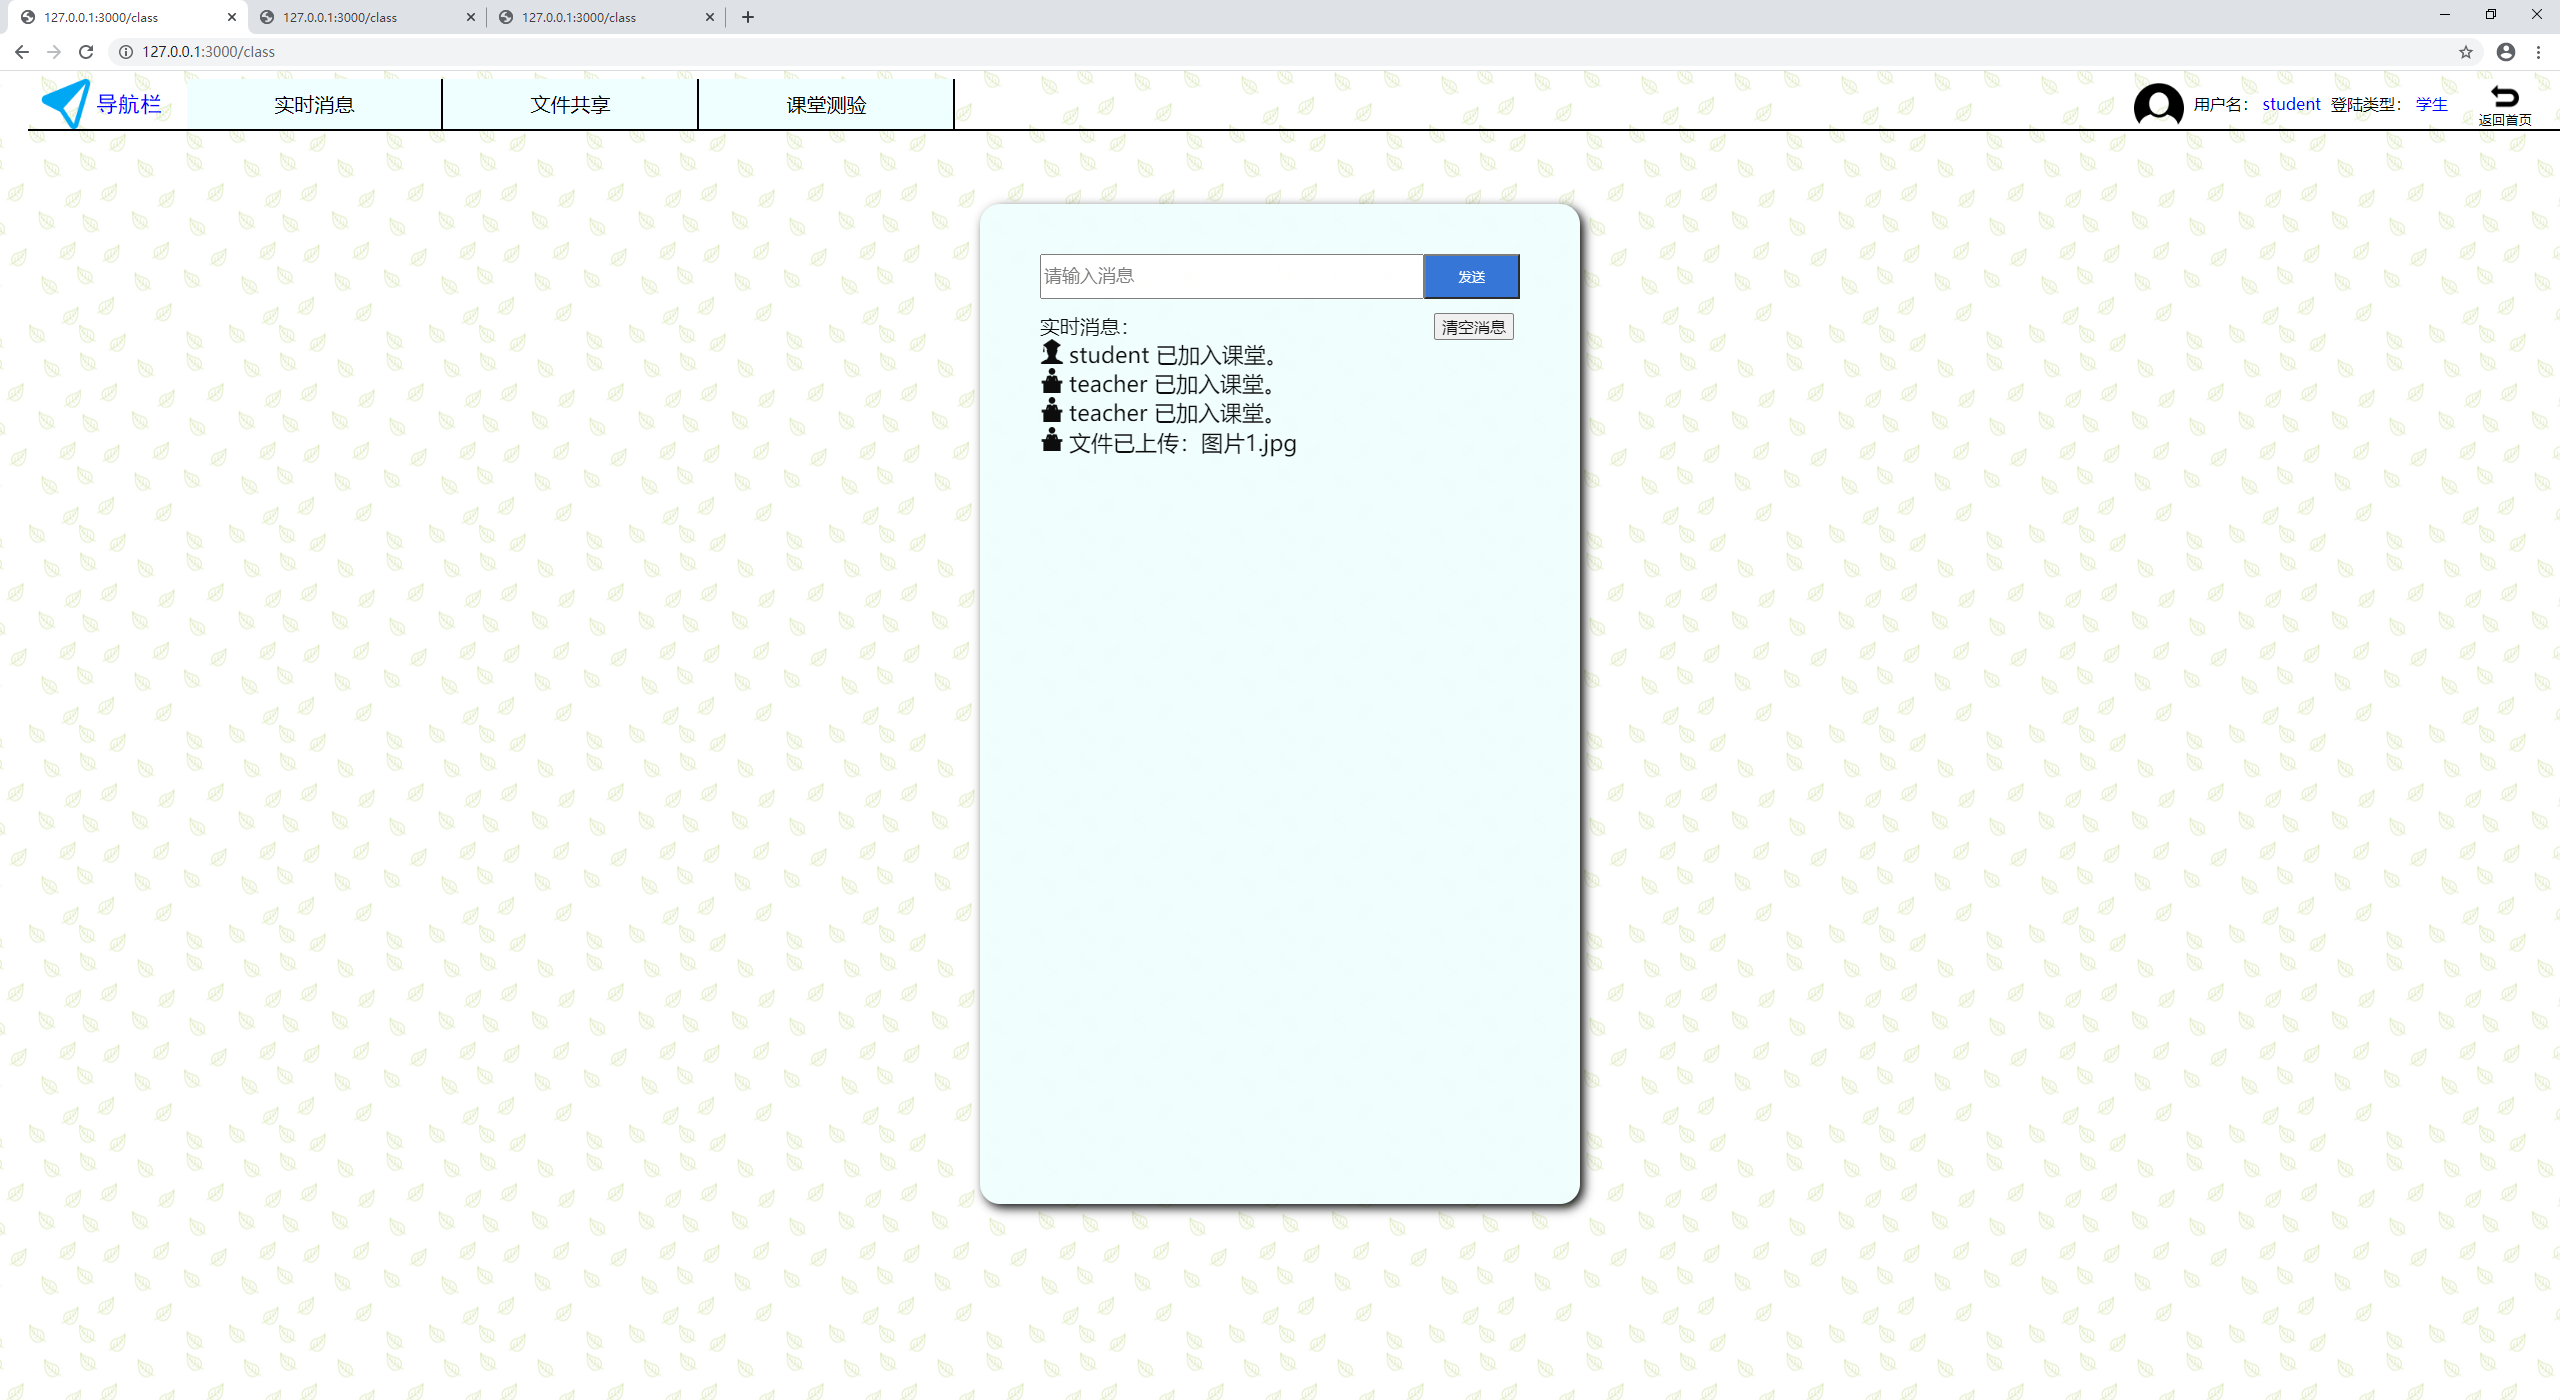Bookmark this page with the star icon
This screenshot has width=2560, height=1400.
tap(2466, 52)
